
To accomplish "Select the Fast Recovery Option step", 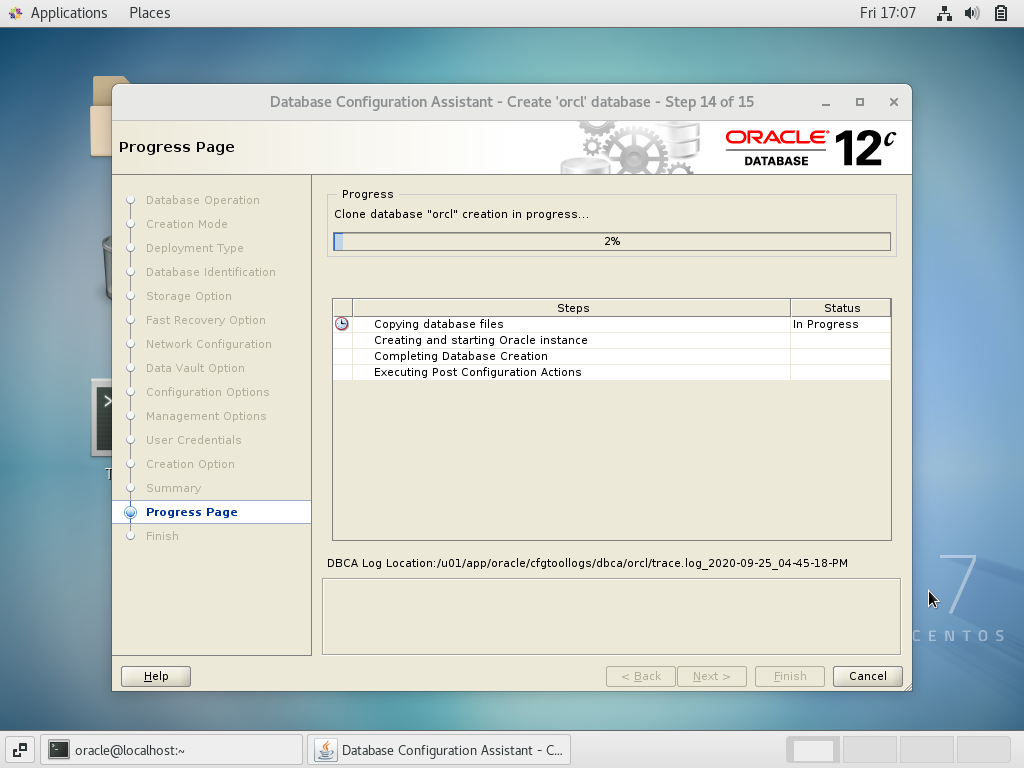I will point(206,320).
